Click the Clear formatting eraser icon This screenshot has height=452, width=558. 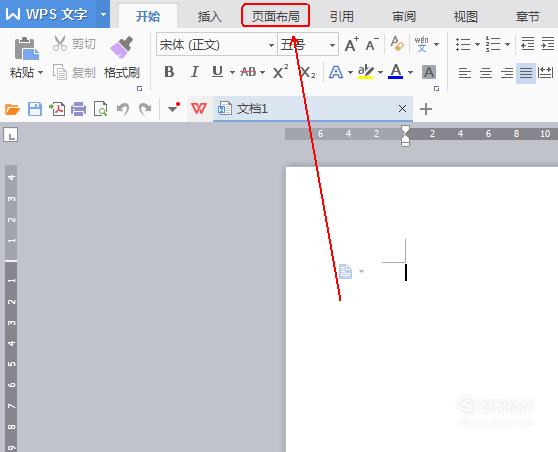397,44
